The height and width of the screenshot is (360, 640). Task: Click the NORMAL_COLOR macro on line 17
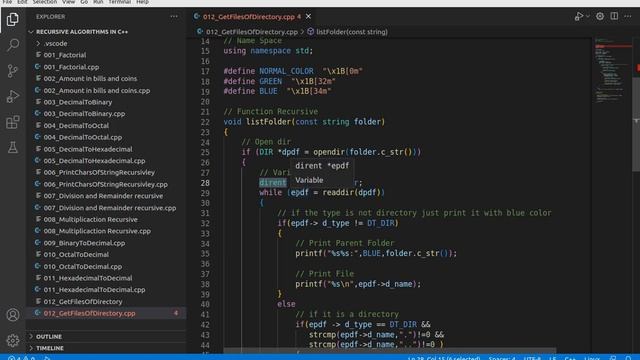click(x=287, y=71)
